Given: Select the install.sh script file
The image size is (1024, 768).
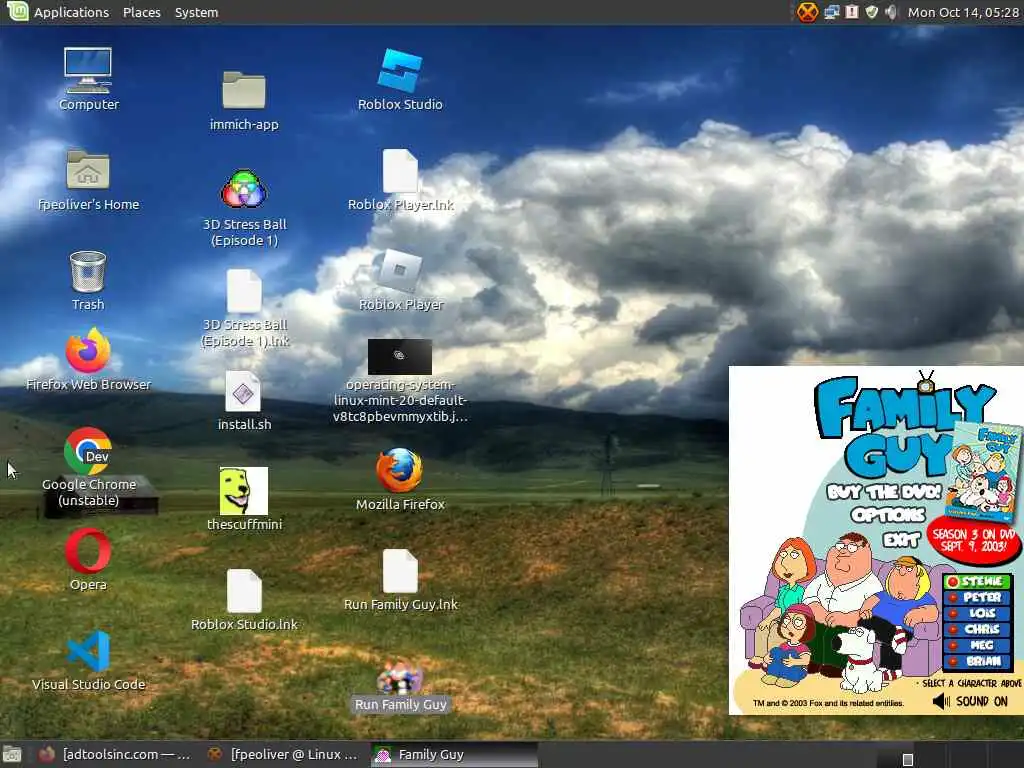Looking at the screenshot, I should coord(244,392).
